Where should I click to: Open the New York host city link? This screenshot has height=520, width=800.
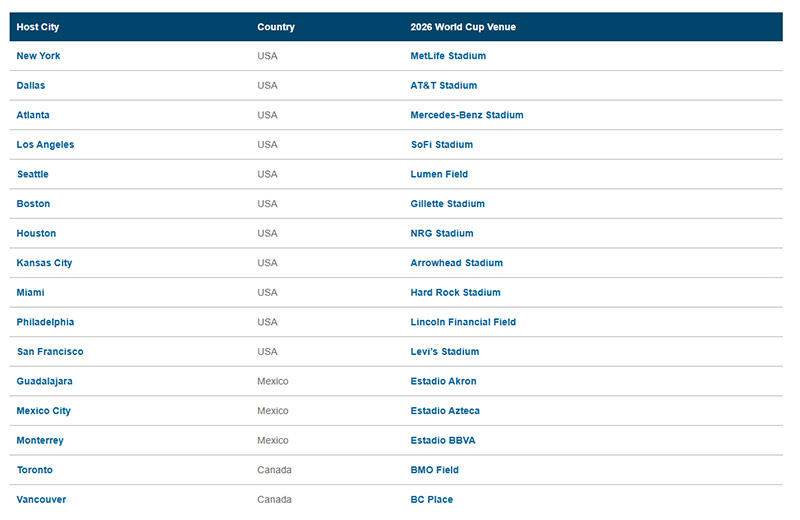tap(38, 56)
